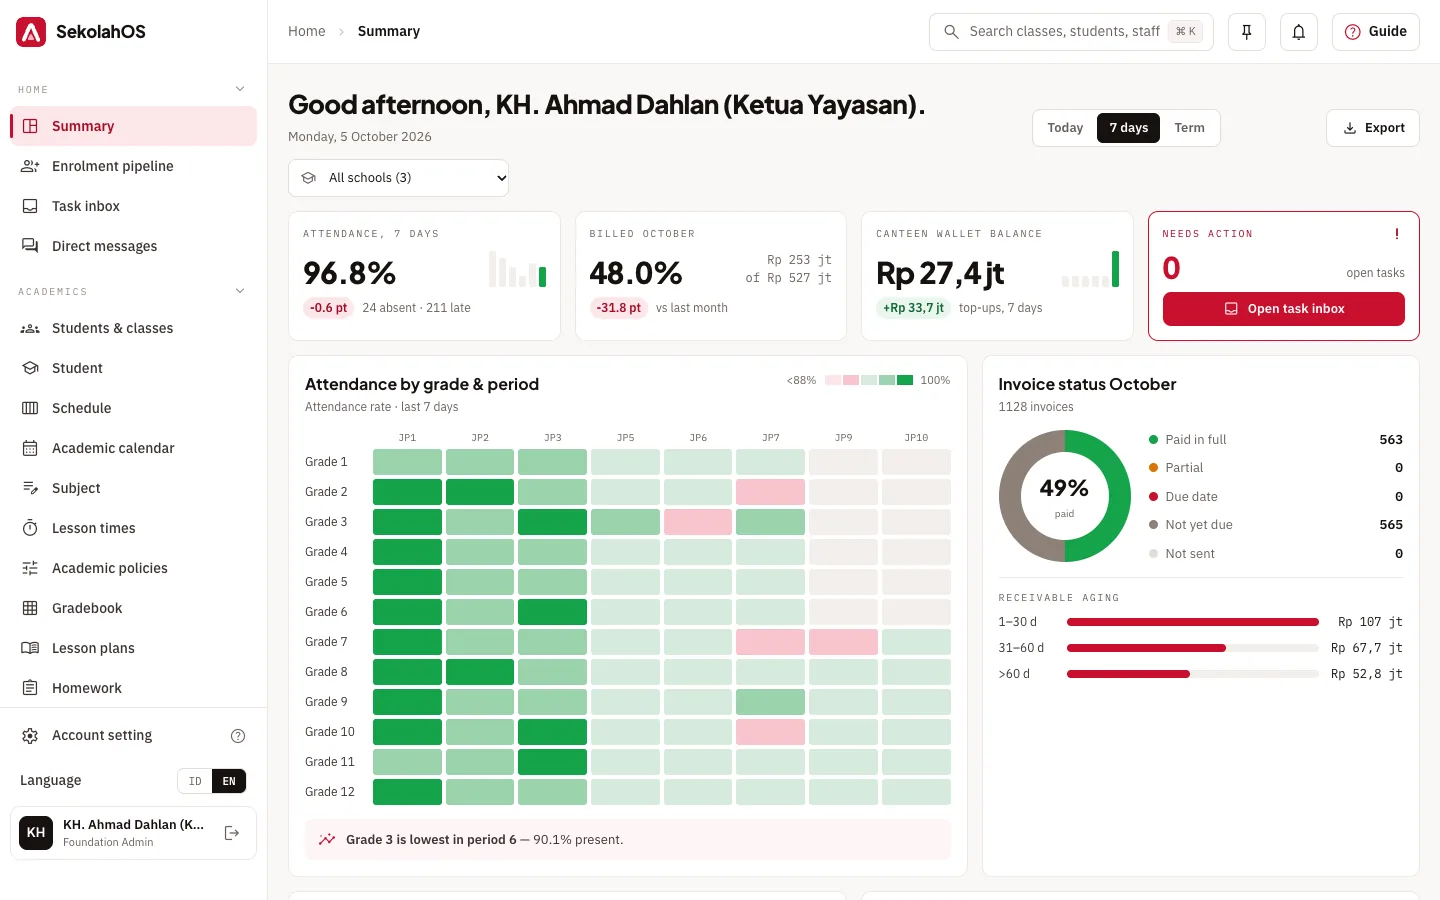1440x900 pixels.
Task: Click the 1–30 d receivable aging bar
Action: (x=1193, y=622)
